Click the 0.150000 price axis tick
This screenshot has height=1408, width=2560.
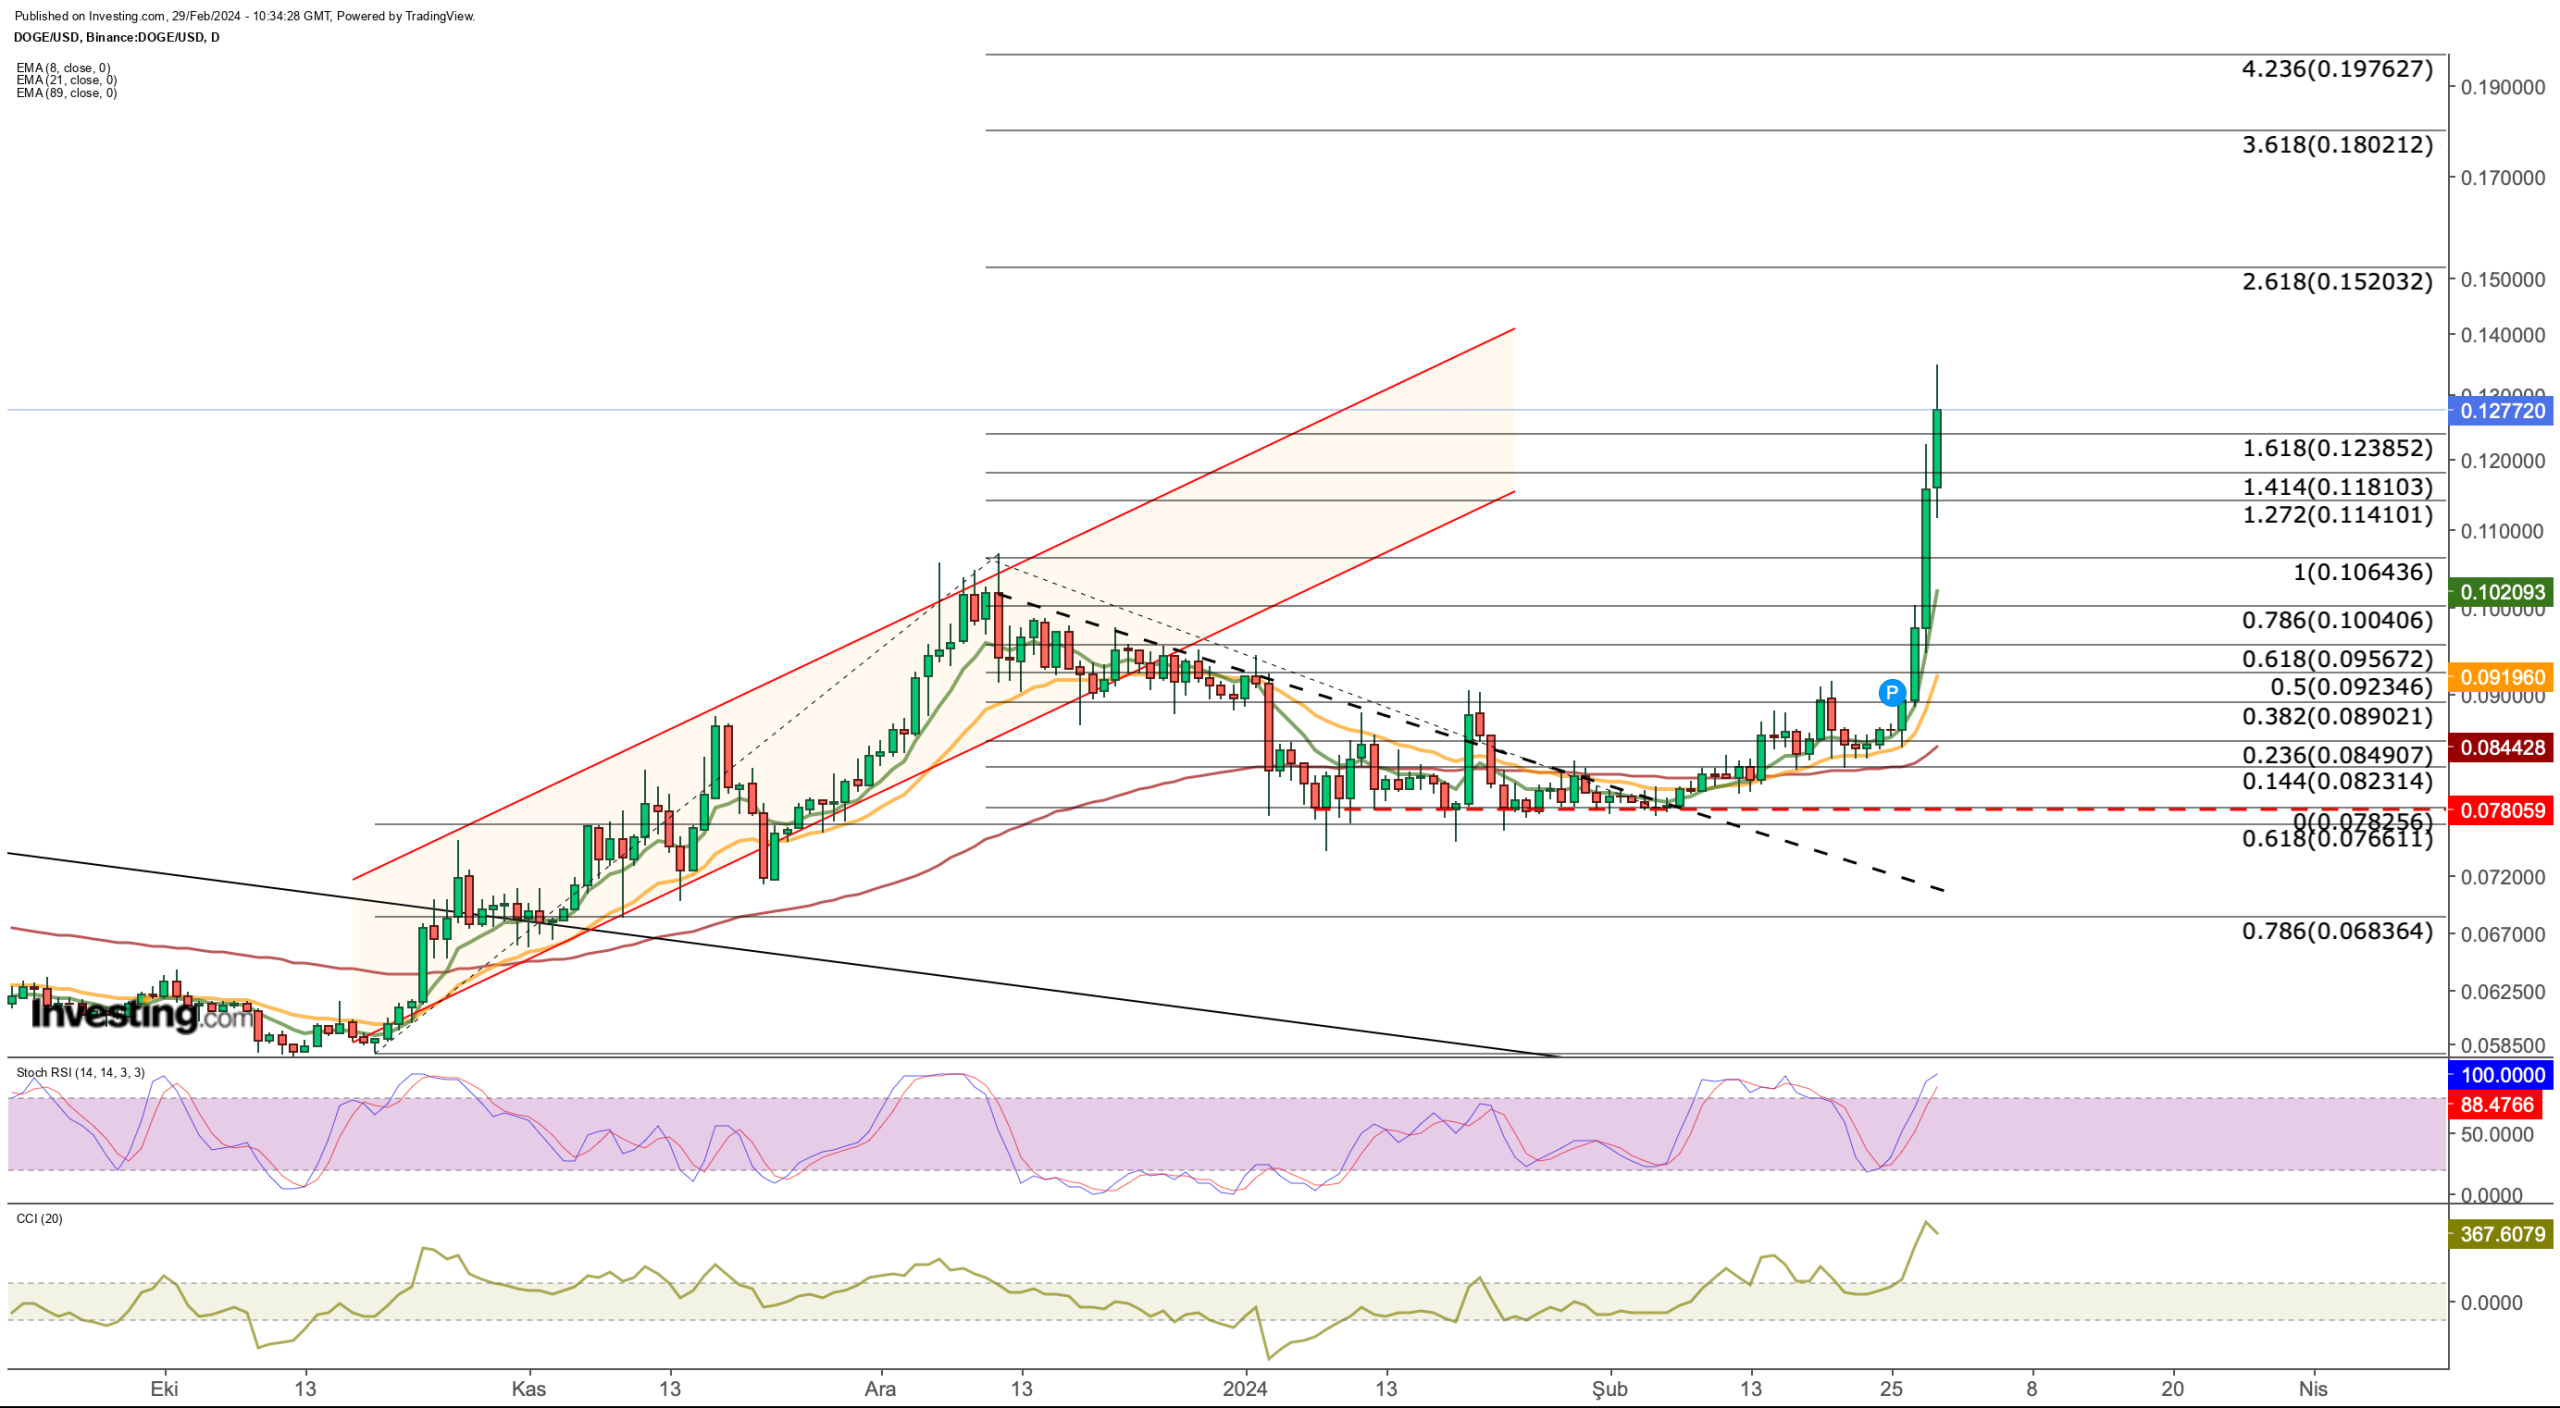[x=2503, y=280]
